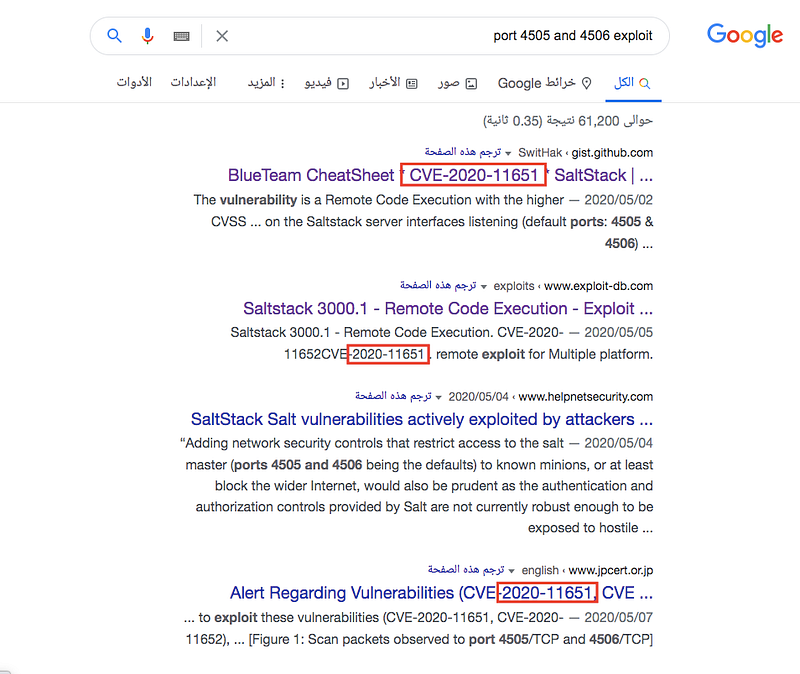The image size is (800, 674).
Task: Clear the search query with X
Action: coord(222,36)
